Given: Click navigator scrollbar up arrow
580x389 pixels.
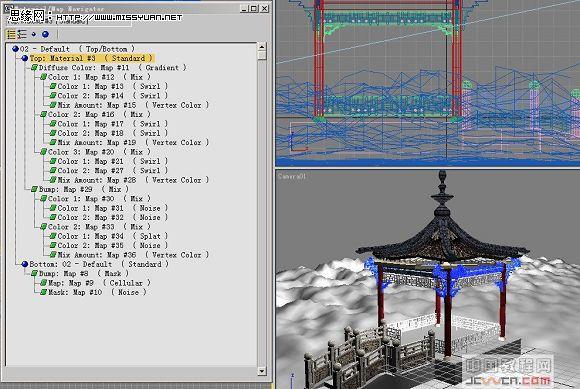Looking at the screenshot, I should click(262, 47).
